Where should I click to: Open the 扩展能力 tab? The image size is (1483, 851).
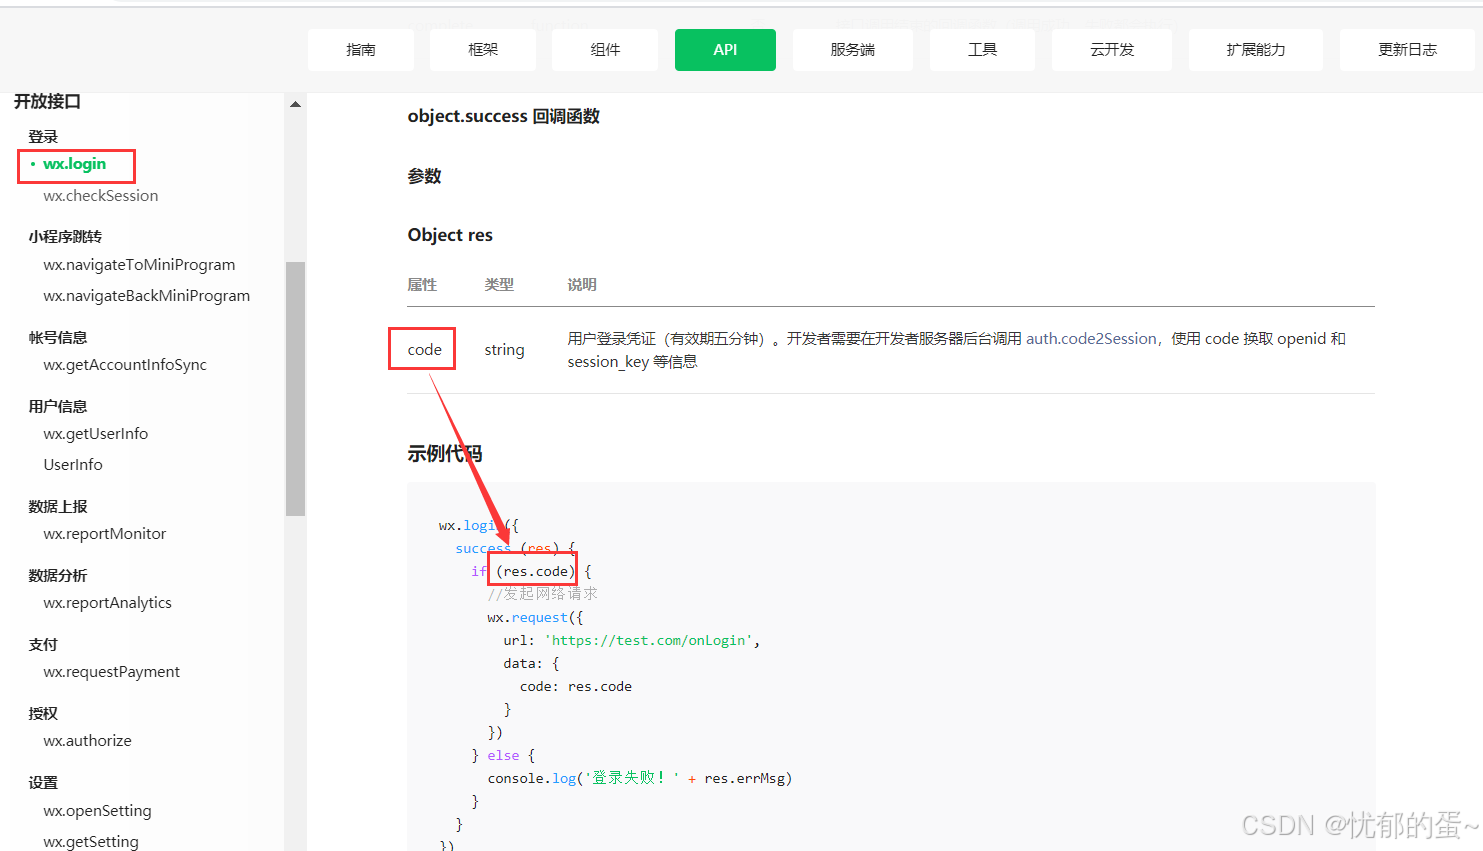point(1256,50)
